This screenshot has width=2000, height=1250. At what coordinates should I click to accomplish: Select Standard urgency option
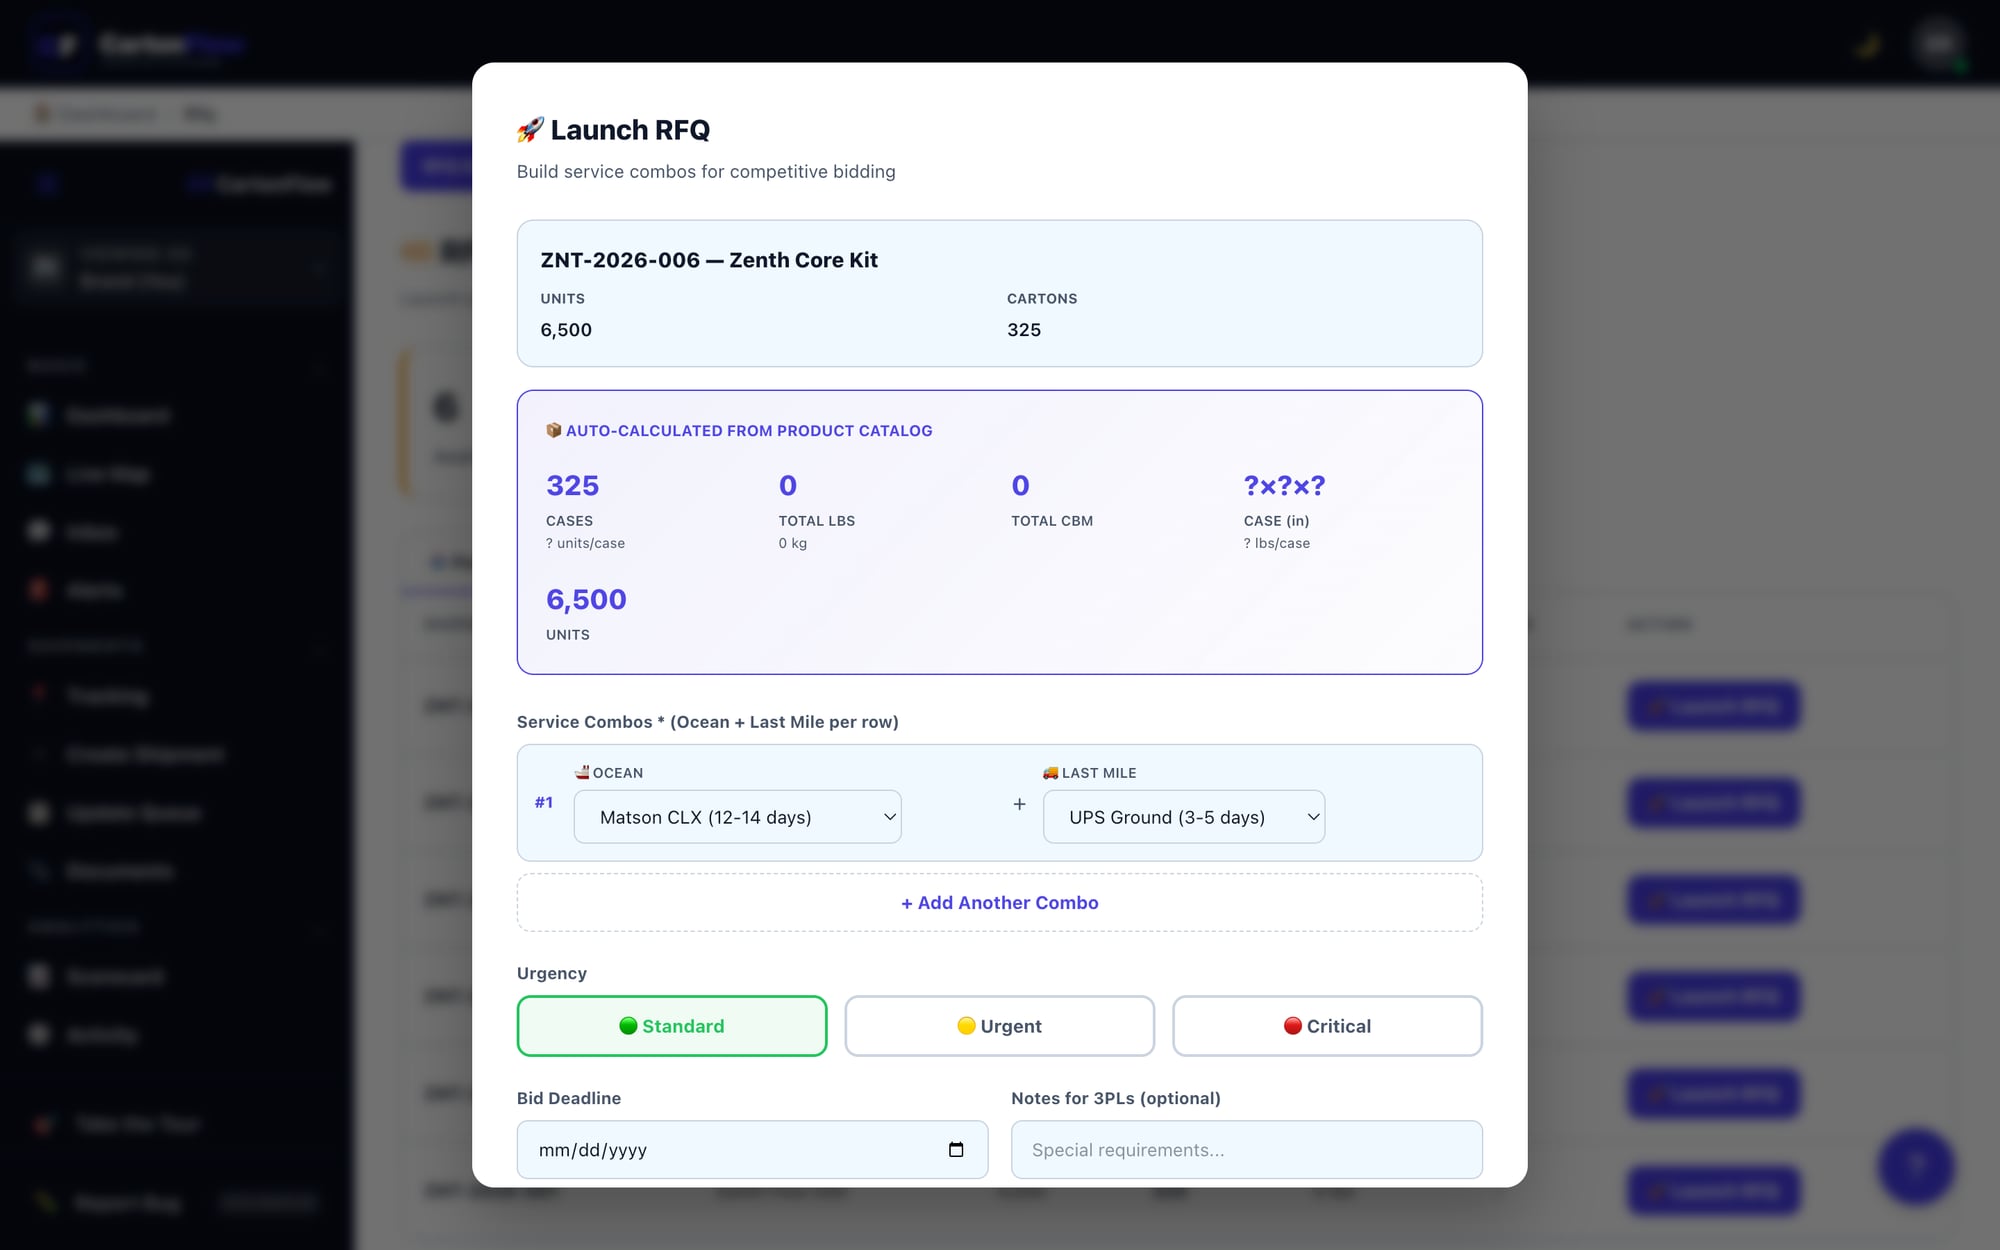coord(672,1026)
